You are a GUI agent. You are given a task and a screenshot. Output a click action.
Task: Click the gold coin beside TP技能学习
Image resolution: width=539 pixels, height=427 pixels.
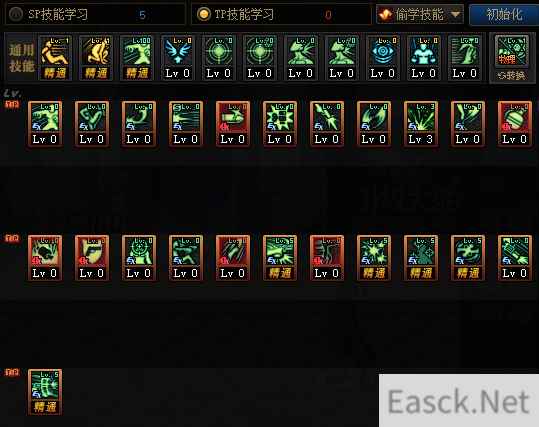pos(204,14)
